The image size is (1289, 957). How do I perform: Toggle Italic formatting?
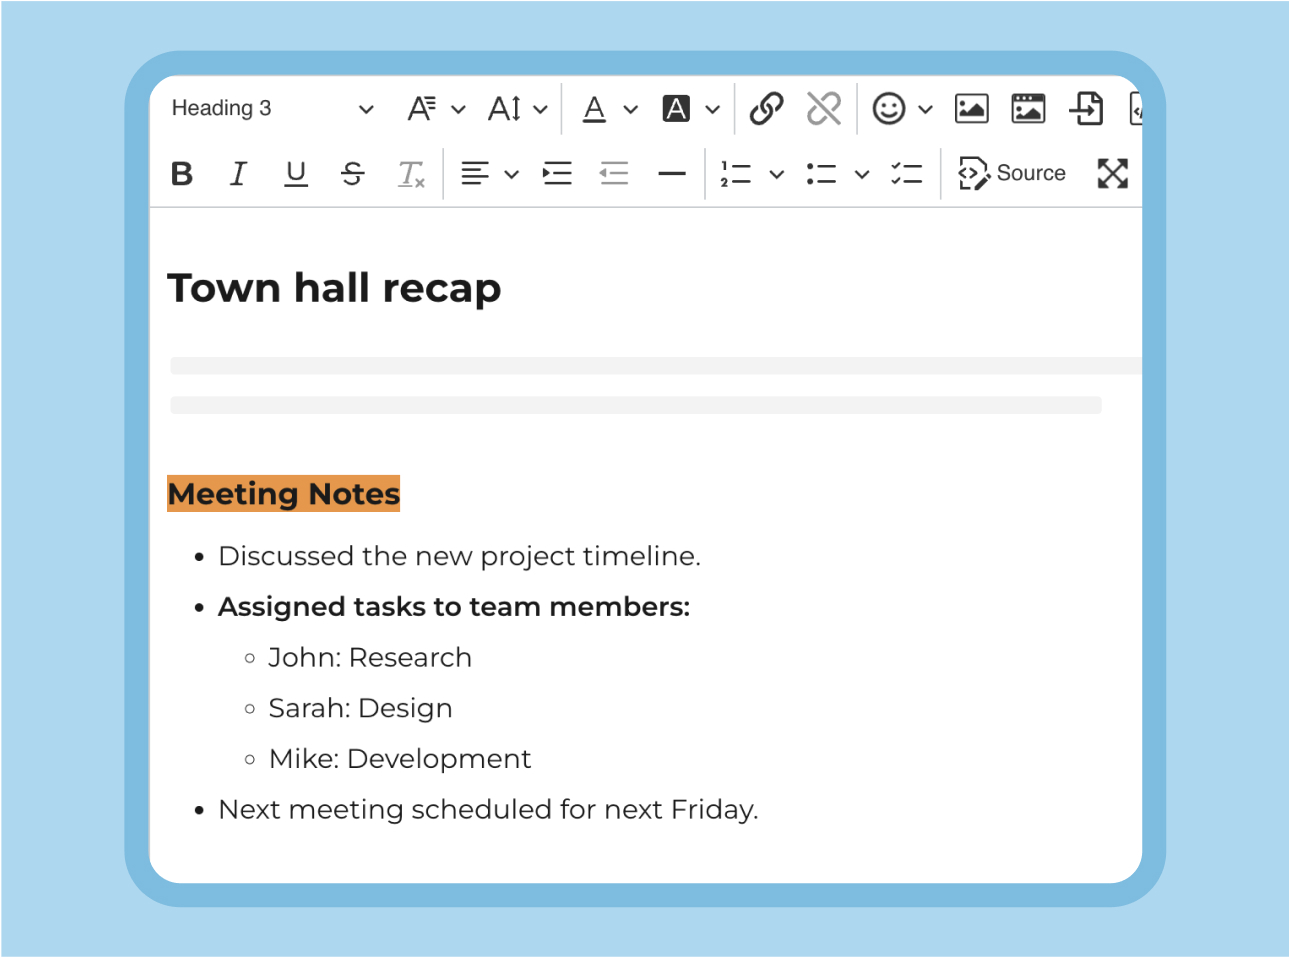238,174
